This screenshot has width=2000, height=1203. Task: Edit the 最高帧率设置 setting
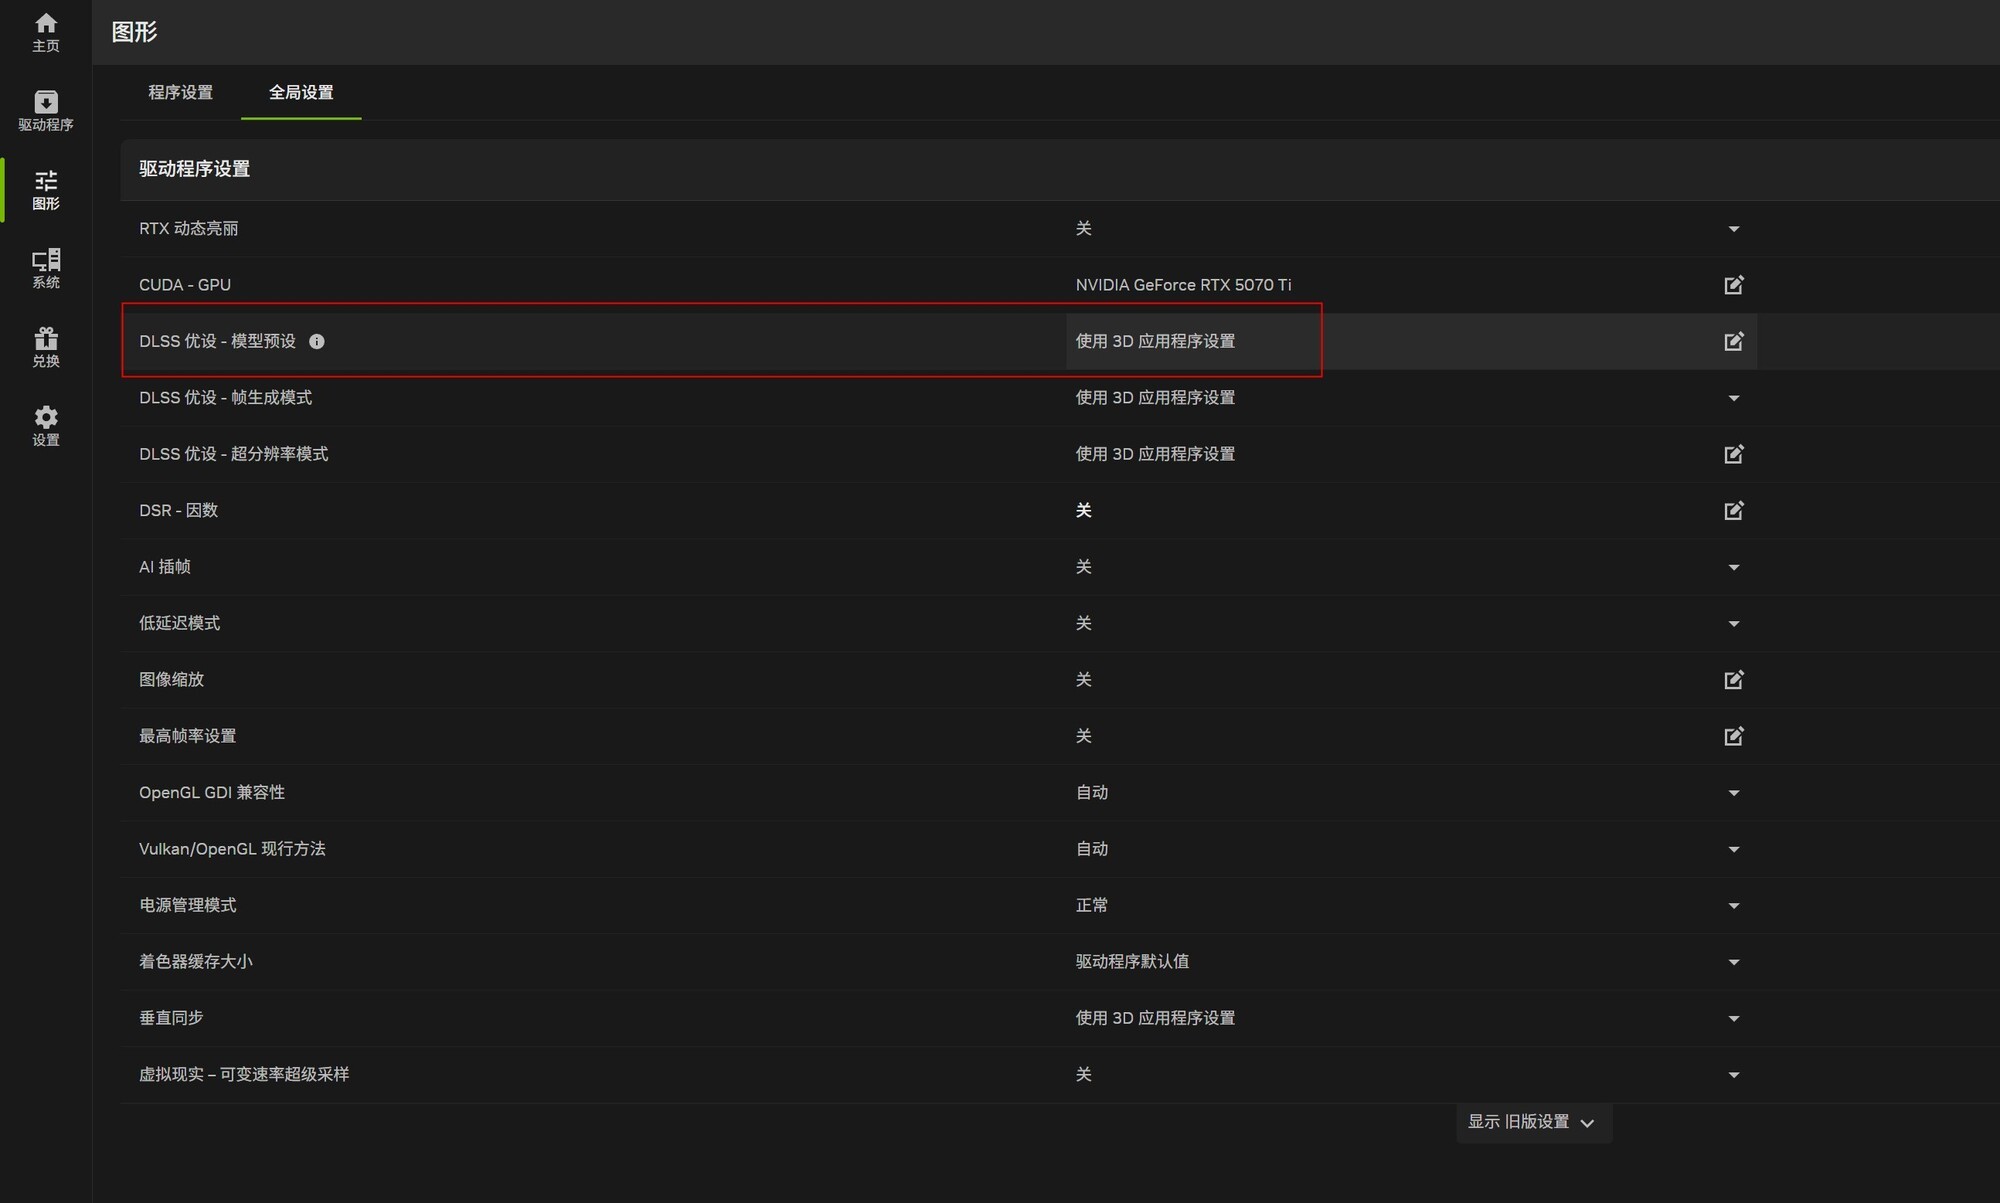1734,736
